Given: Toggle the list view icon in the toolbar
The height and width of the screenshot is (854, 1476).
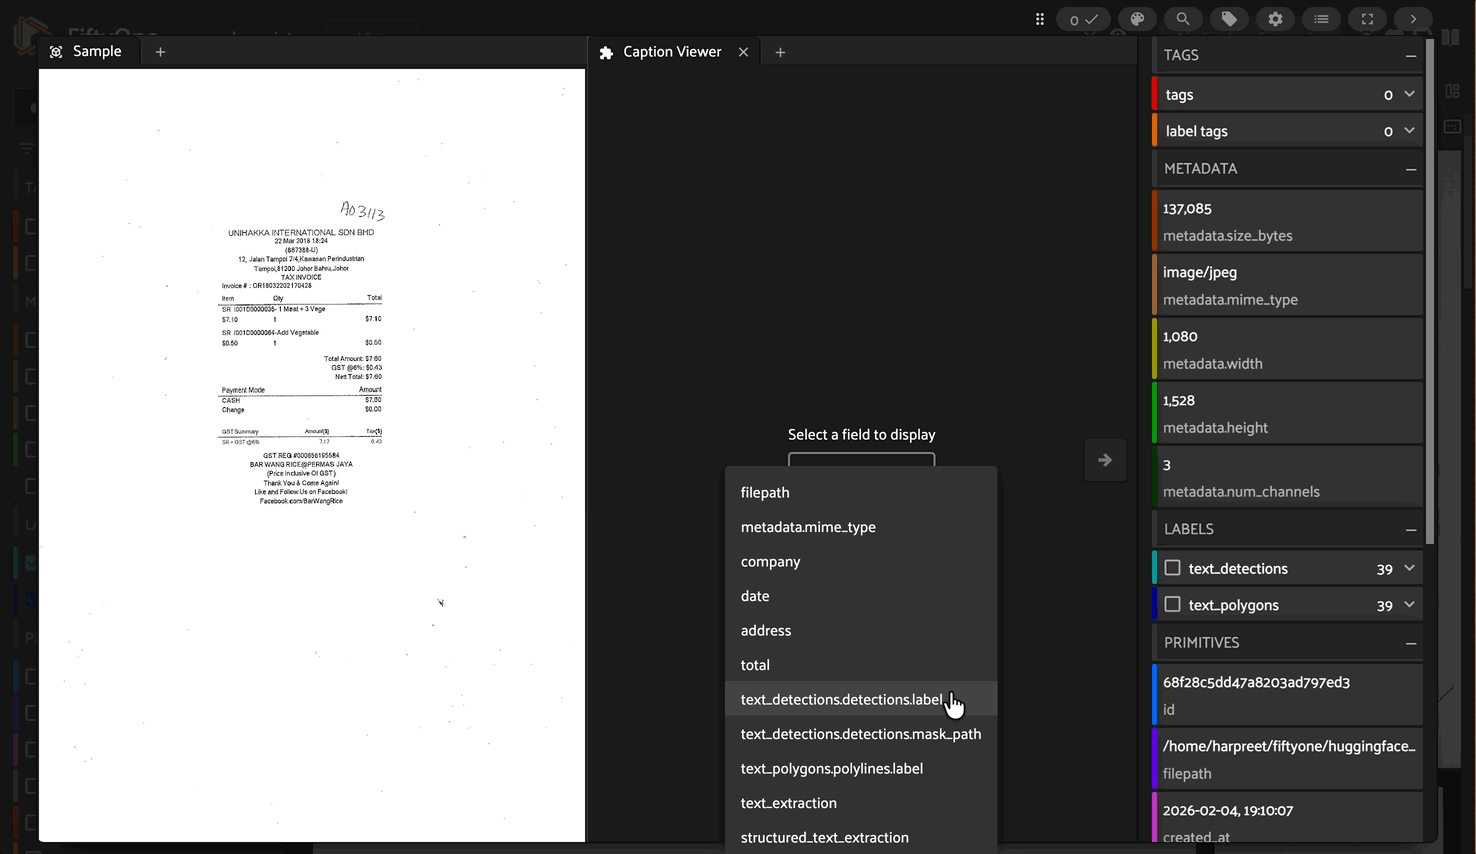Looking at the screenshot, I should point(1321,19).
